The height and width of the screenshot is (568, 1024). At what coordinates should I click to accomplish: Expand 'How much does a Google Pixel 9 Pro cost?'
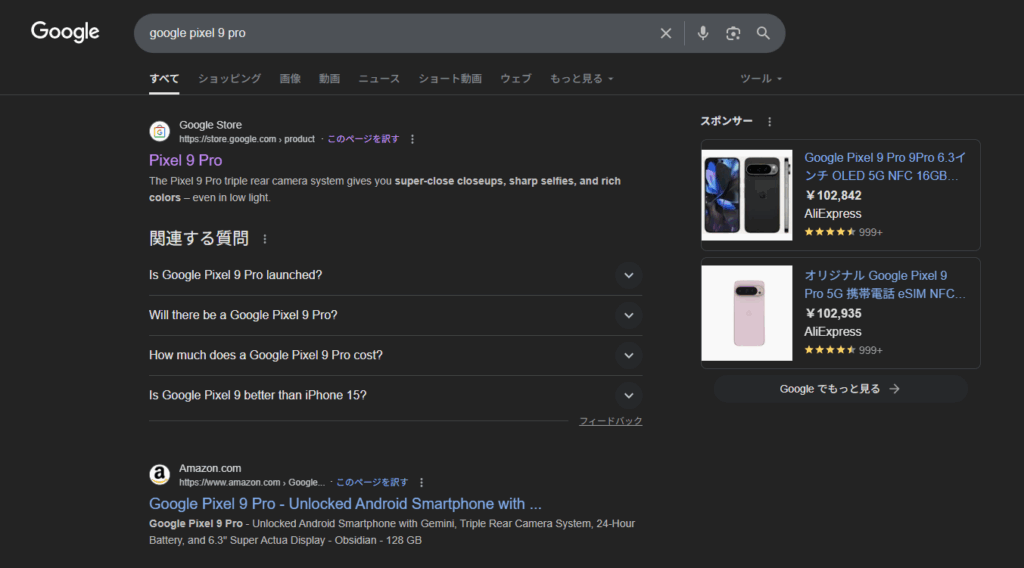tap(395, 355)
